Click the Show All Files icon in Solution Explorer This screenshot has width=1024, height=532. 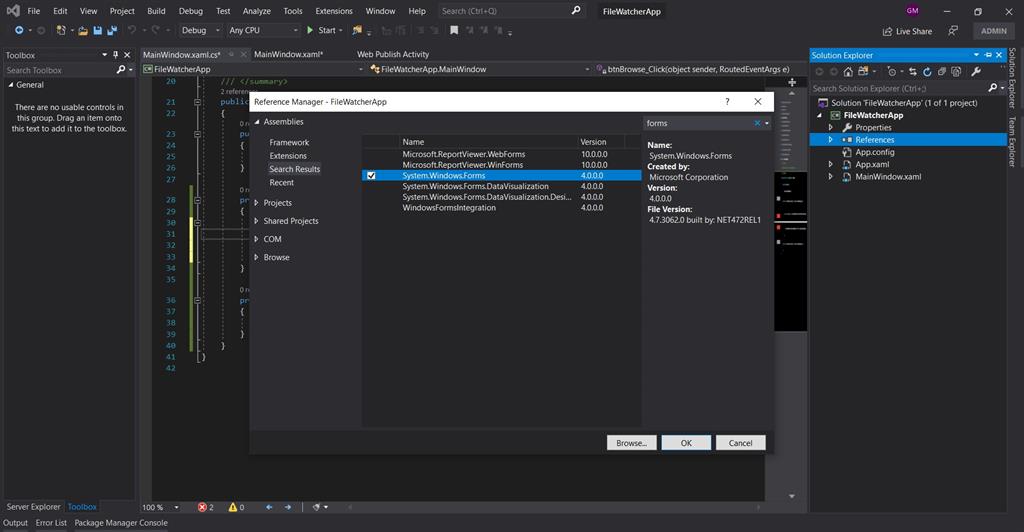coord(956,72)
